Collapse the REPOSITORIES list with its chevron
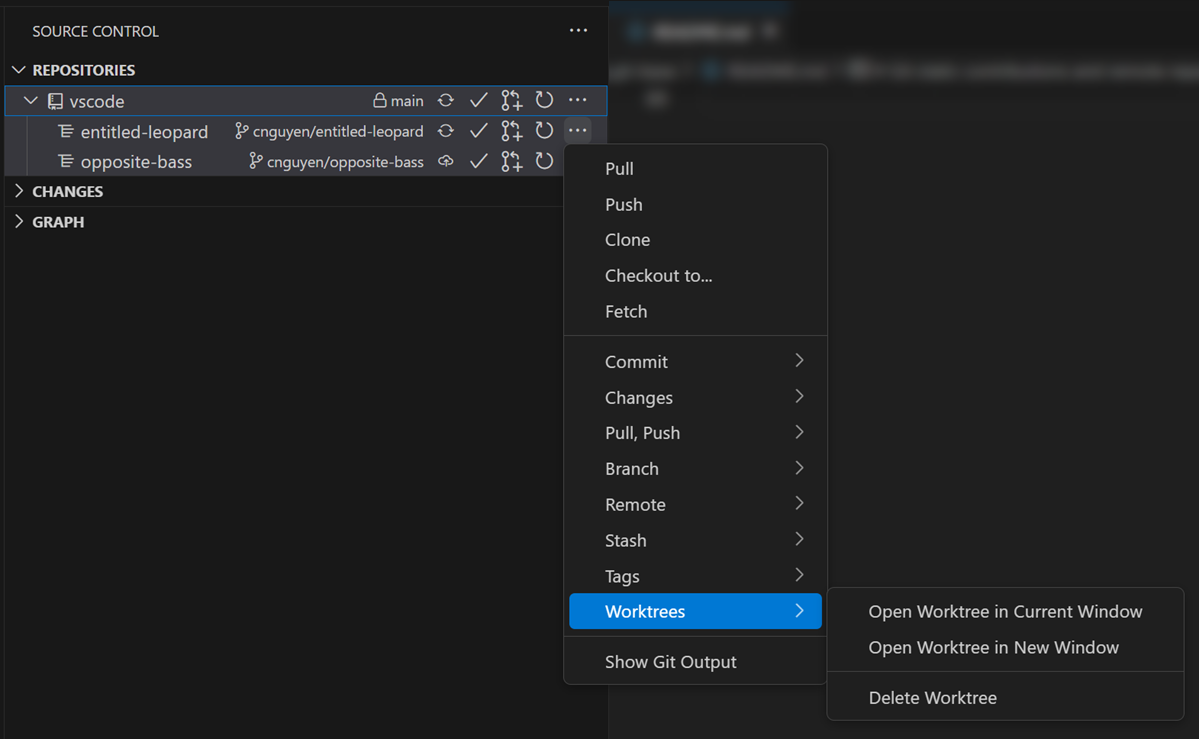 (x=18, y=69)
